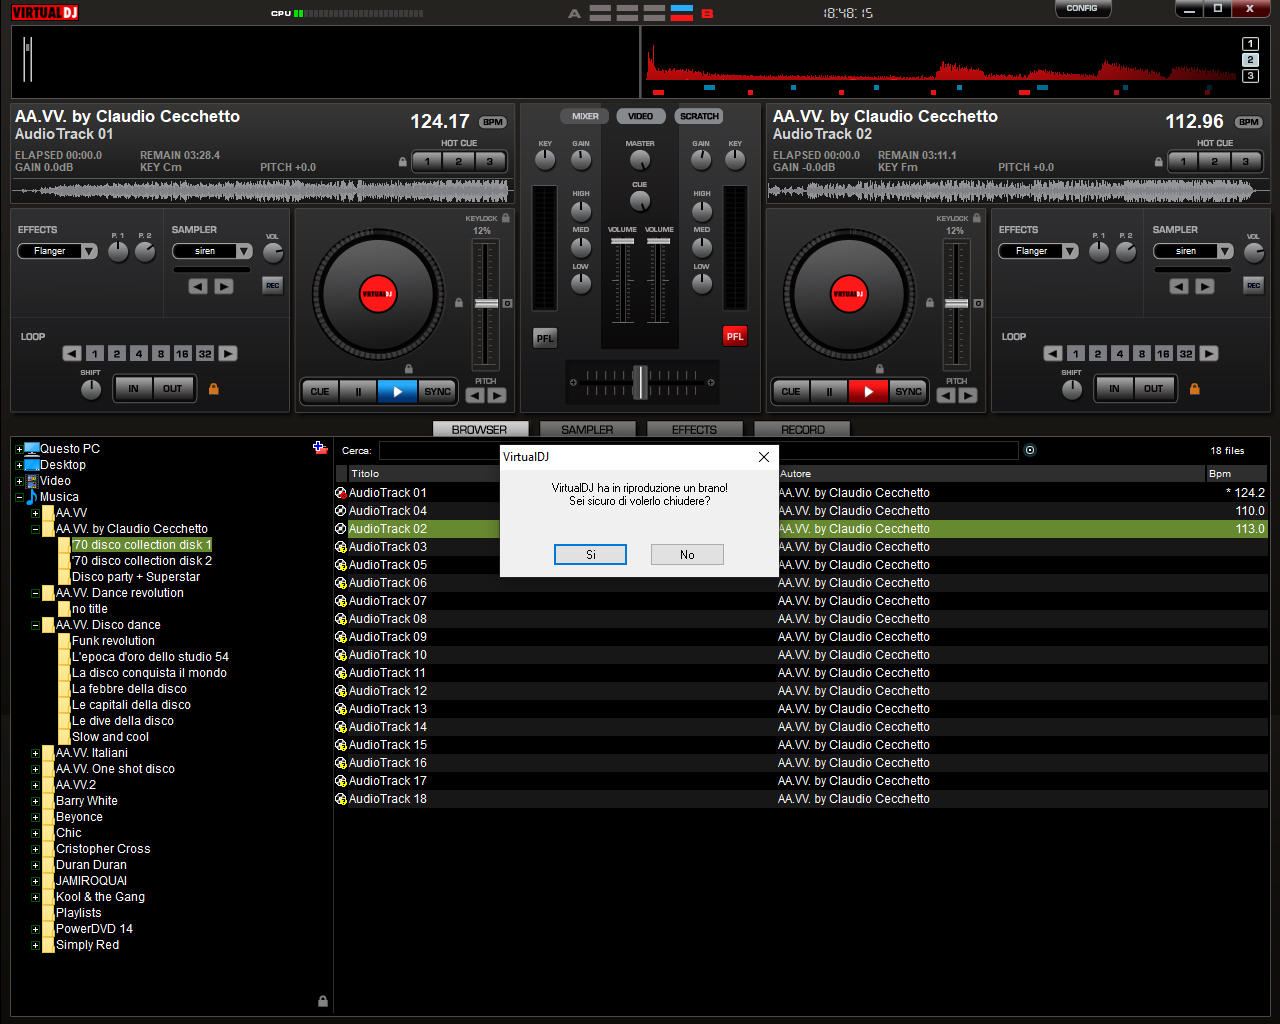Pause the right deck
The width and height of the screenshot is (1280, 1024).
(x=829, y=391)
